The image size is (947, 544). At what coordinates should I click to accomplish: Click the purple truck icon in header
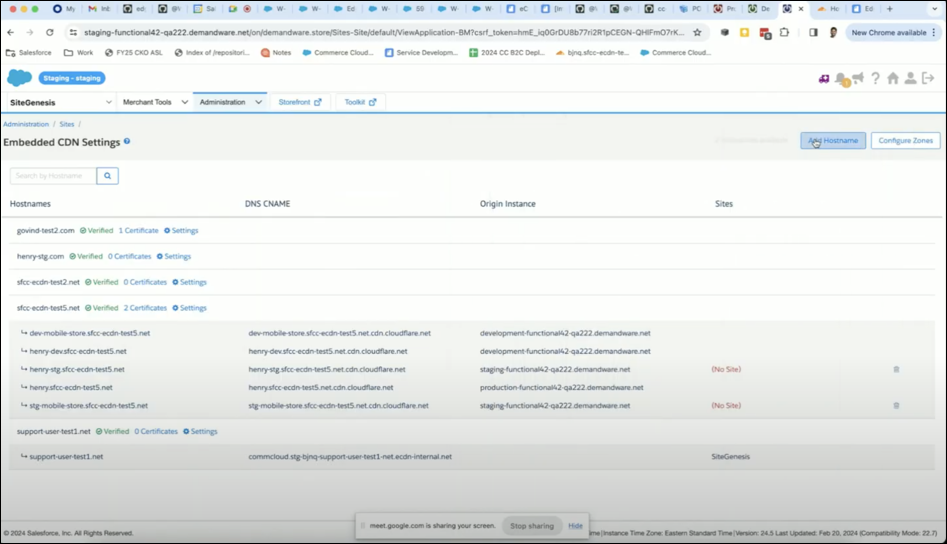coord(824,79)
